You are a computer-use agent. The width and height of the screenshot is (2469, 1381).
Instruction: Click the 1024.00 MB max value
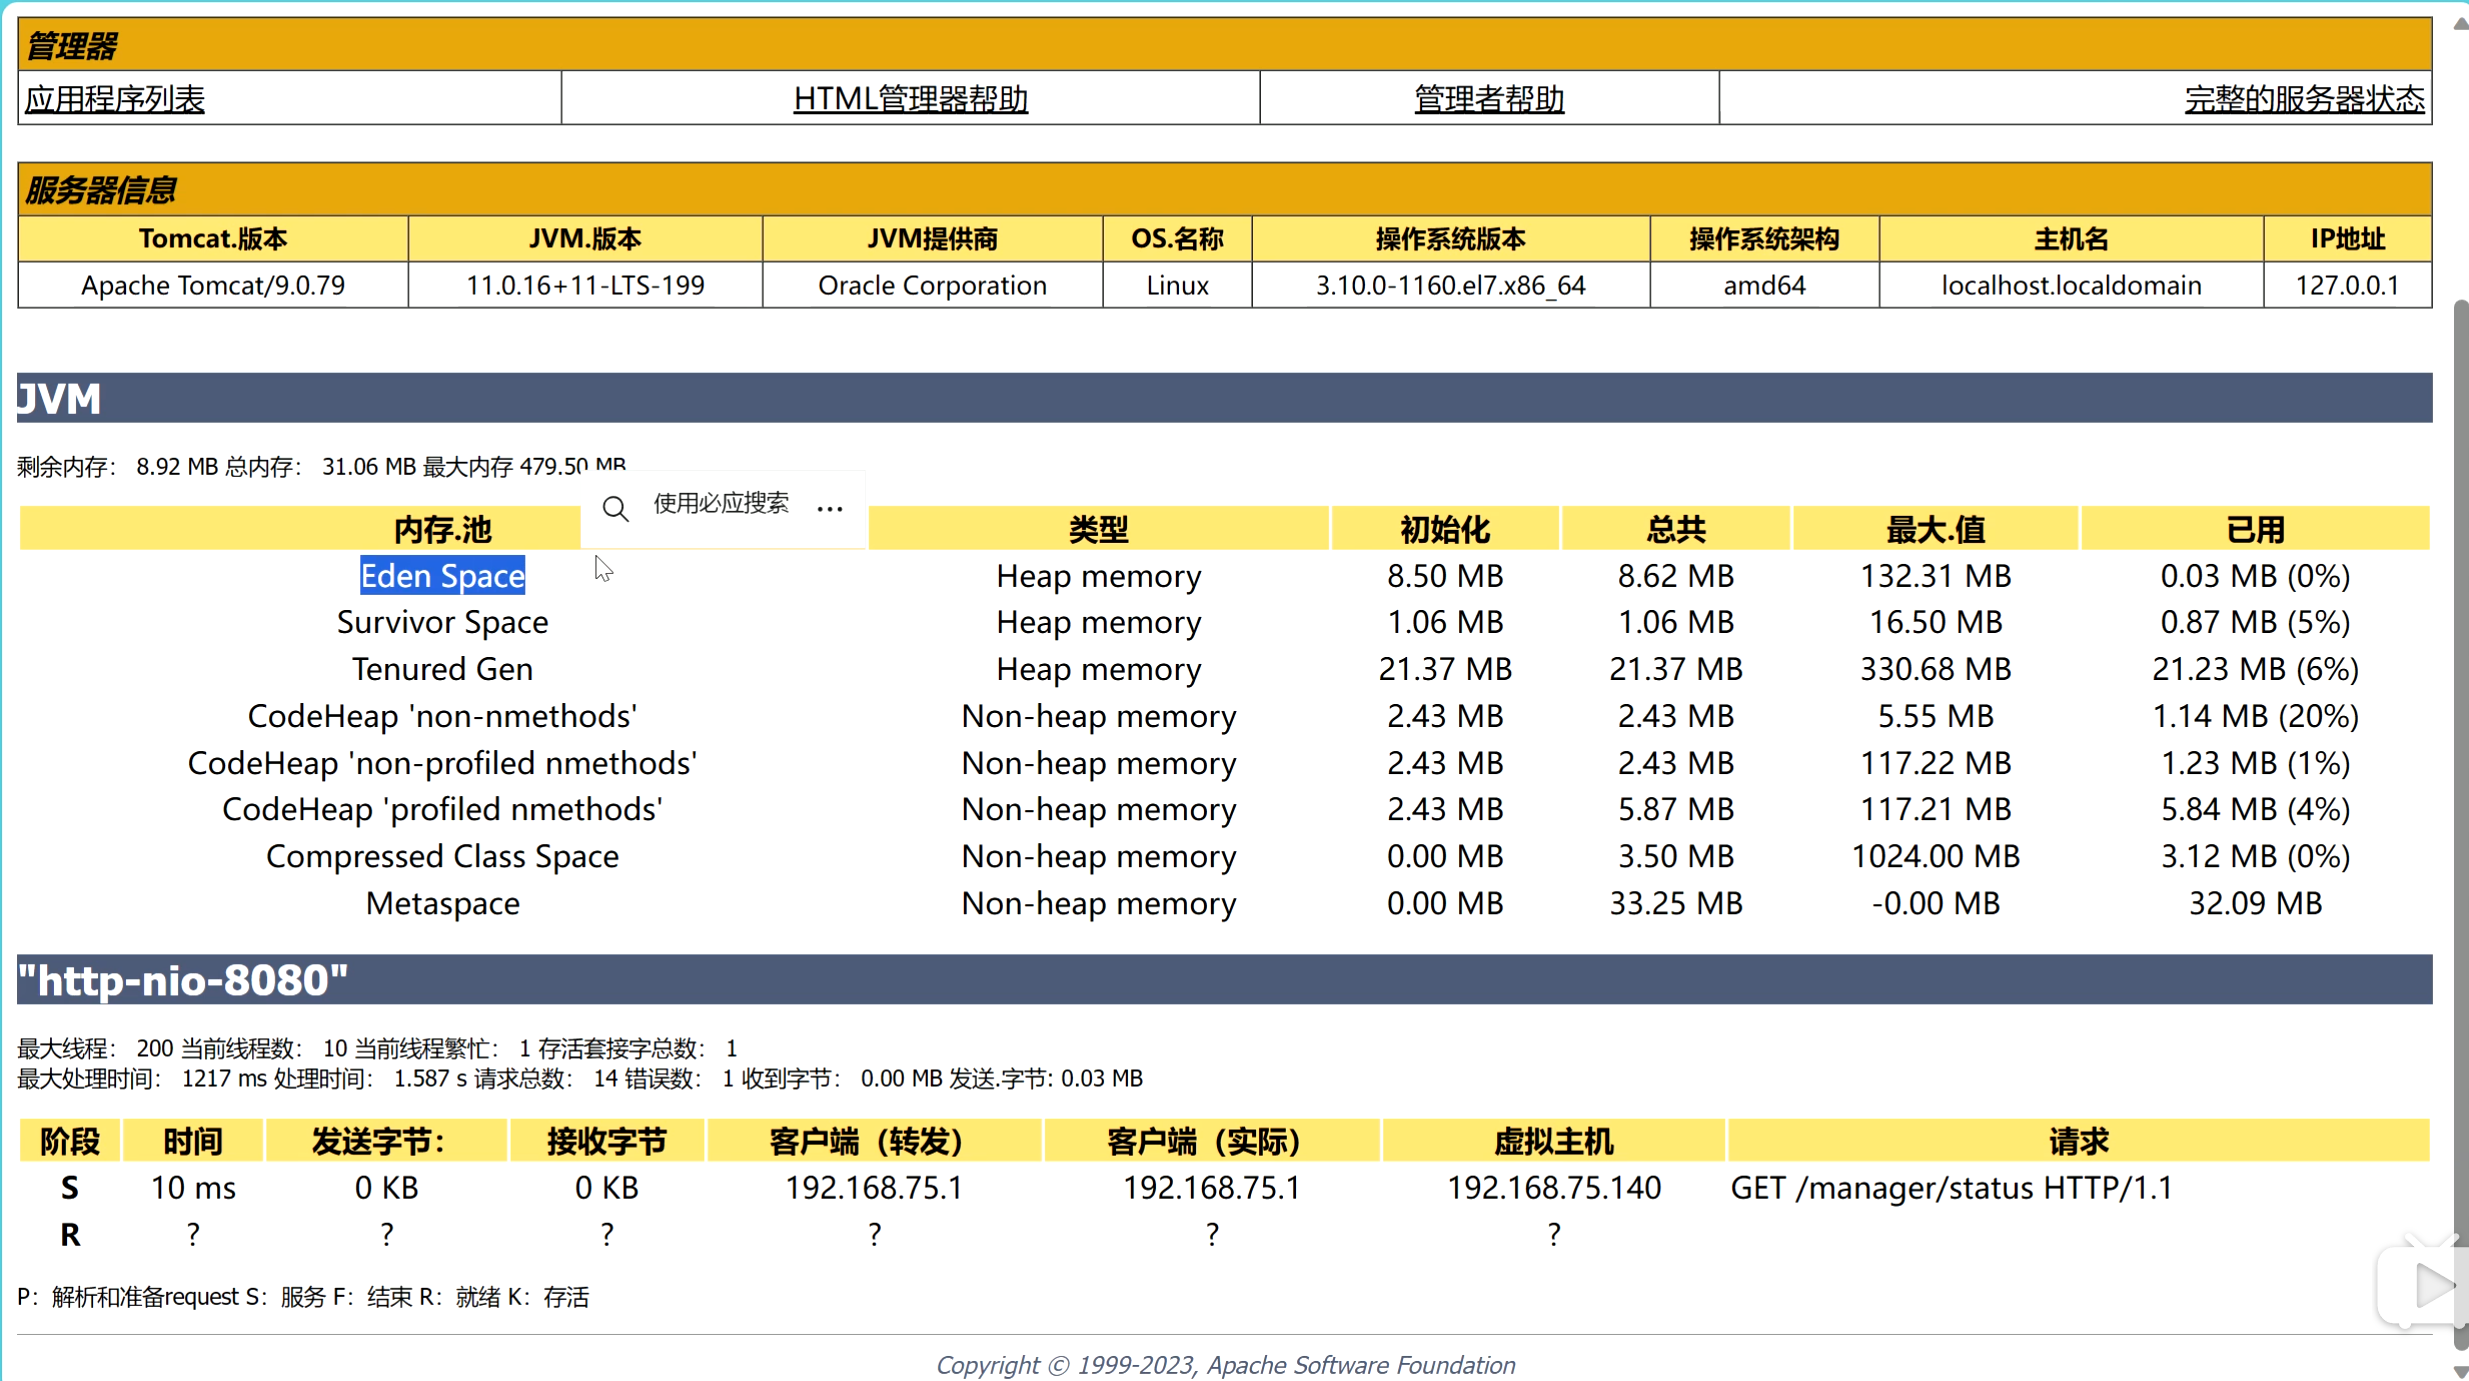pos(1935,856)
